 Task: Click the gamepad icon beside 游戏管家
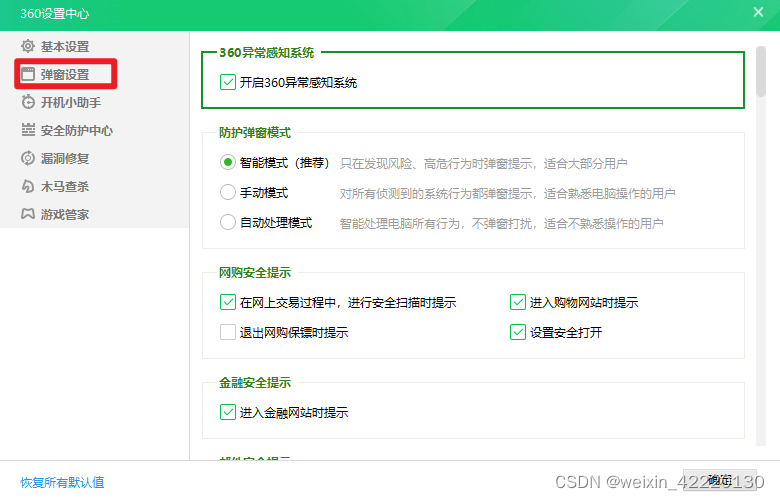(28, 214)
